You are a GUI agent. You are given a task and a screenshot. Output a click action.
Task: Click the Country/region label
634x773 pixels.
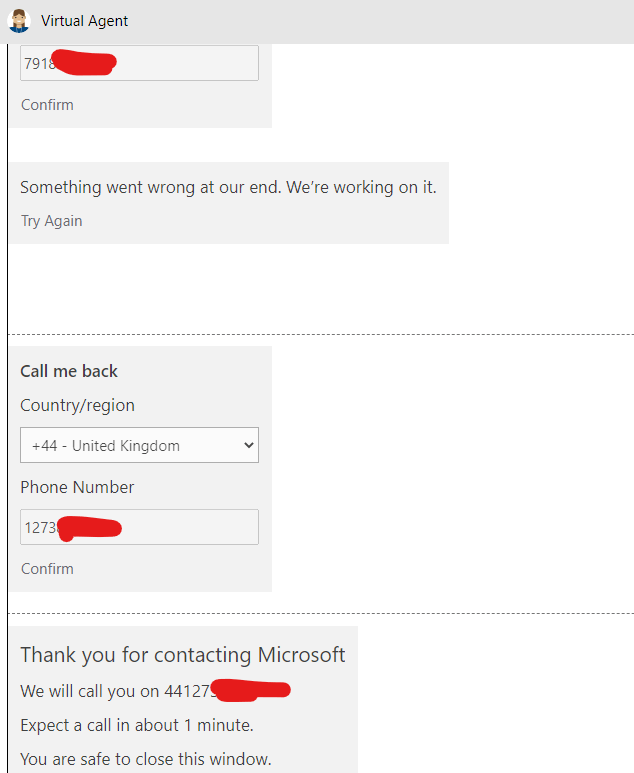coord(77,405)
